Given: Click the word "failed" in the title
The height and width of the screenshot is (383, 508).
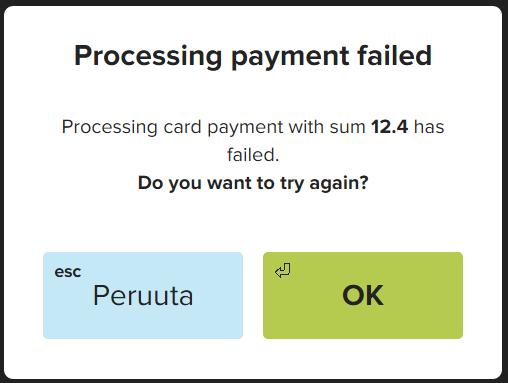Looking at the screenshot, I should click(x=395, y=55).
